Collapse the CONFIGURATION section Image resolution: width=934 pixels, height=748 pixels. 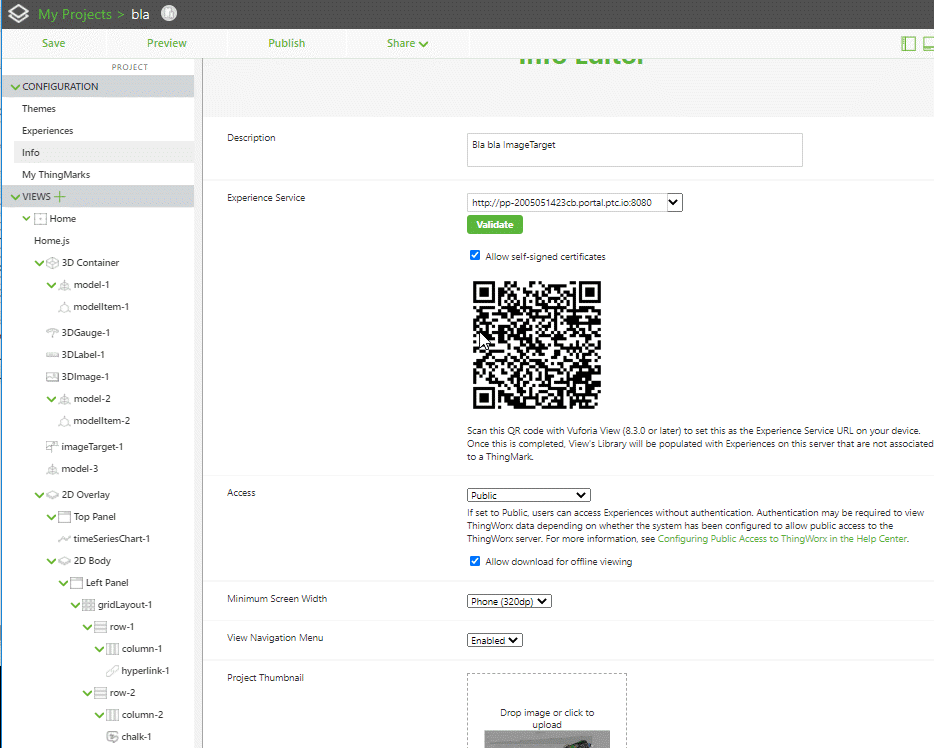coord(15,87)
